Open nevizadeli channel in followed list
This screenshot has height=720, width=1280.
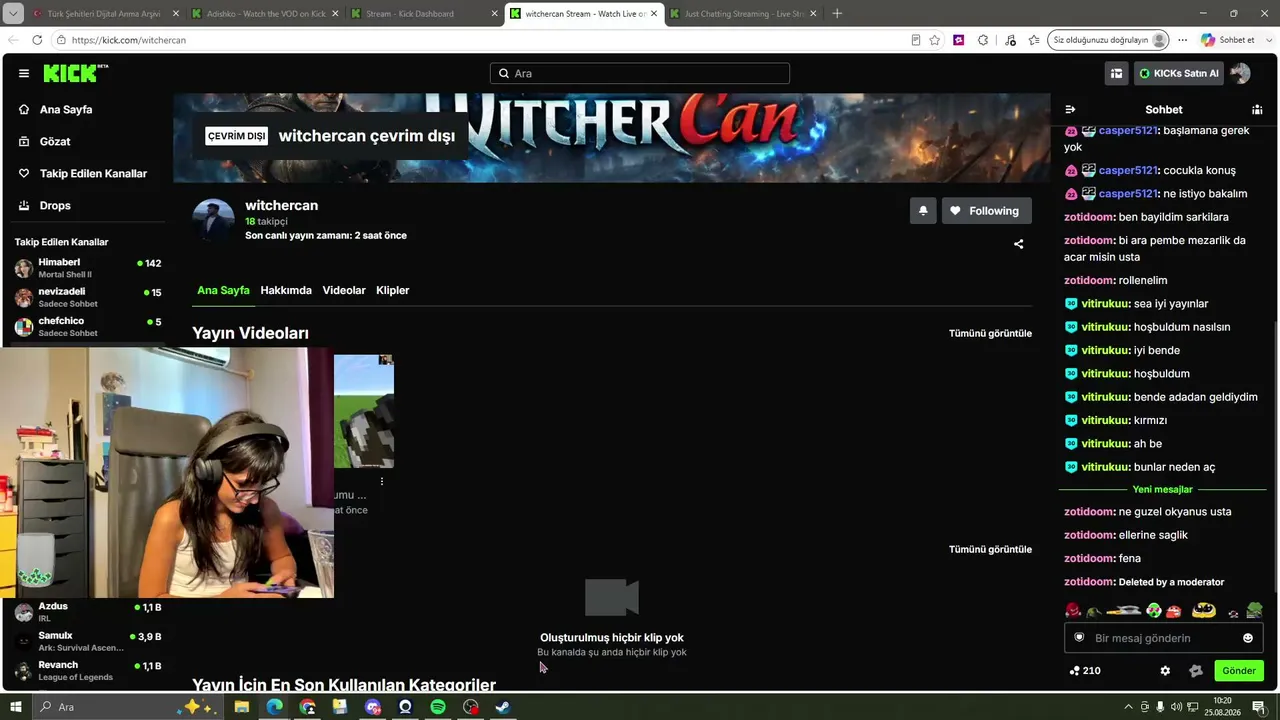[x=89, y=297]
